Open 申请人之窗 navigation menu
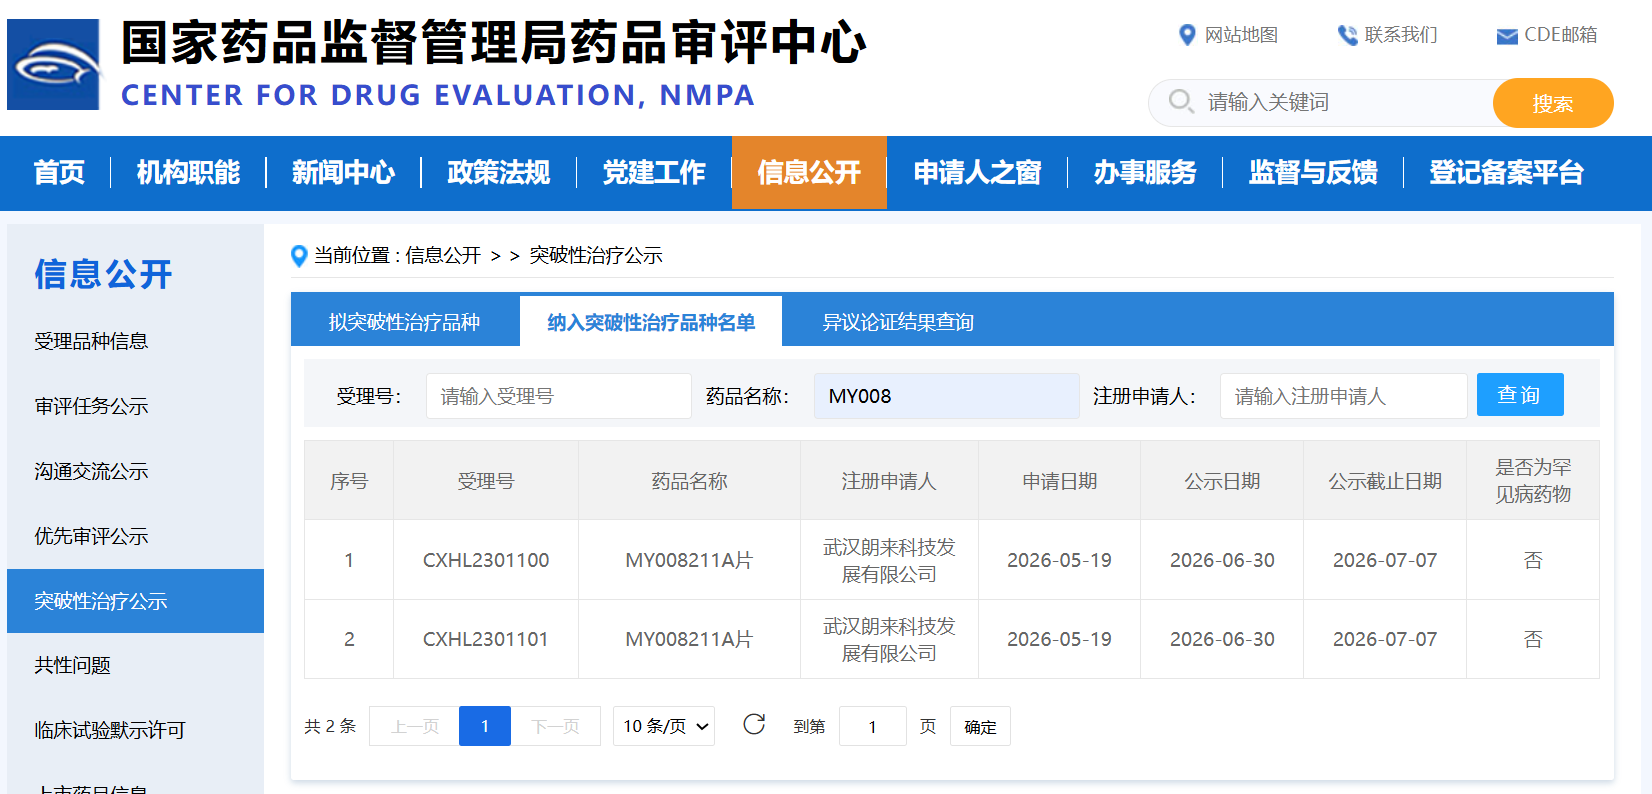Viewport: 1652px width, 794px height. [977, 173]
